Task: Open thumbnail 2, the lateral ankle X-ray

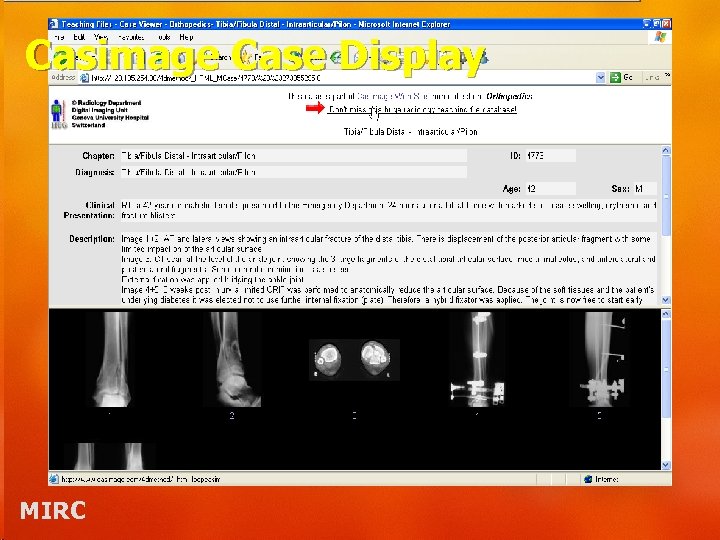Action: [x=232, y=360]
